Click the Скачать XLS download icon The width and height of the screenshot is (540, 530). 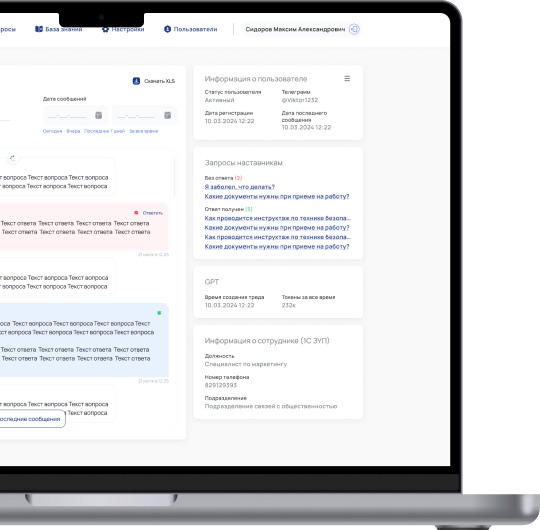coord(136,81)
